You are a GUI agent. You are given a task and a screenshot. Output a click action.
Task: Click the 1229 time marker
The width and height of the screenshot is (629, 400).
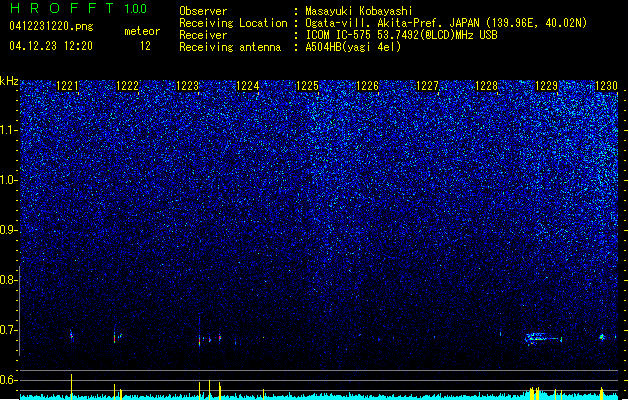click(x=547, y=86)
